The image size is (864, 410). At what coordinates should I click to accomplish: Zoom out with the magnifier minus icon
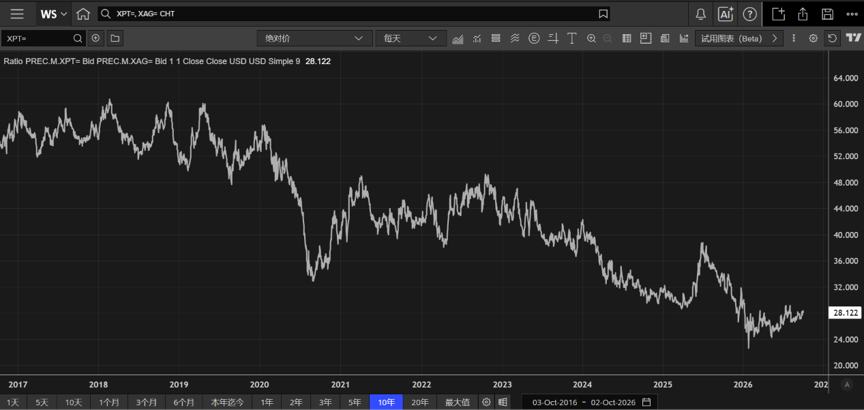[607, 38]
